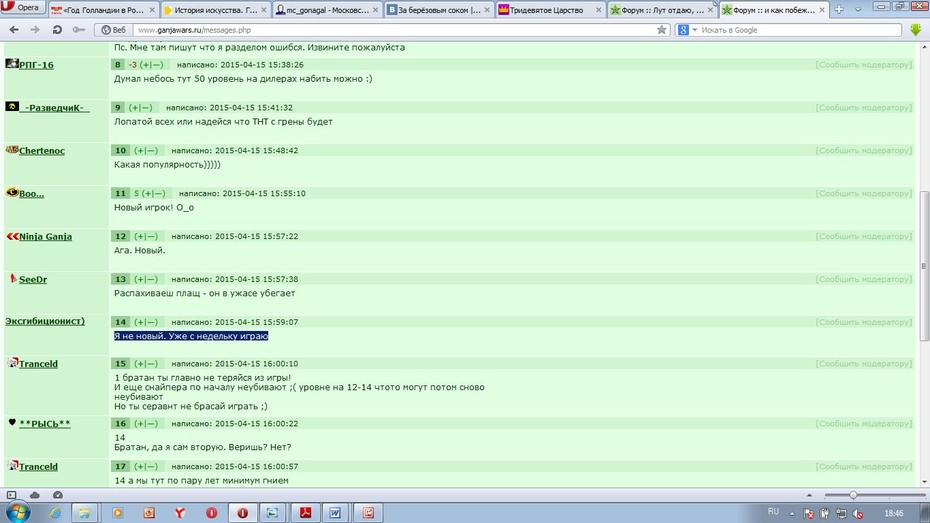Bookmark this page with the star icon
930x523 pixels.
661,30
